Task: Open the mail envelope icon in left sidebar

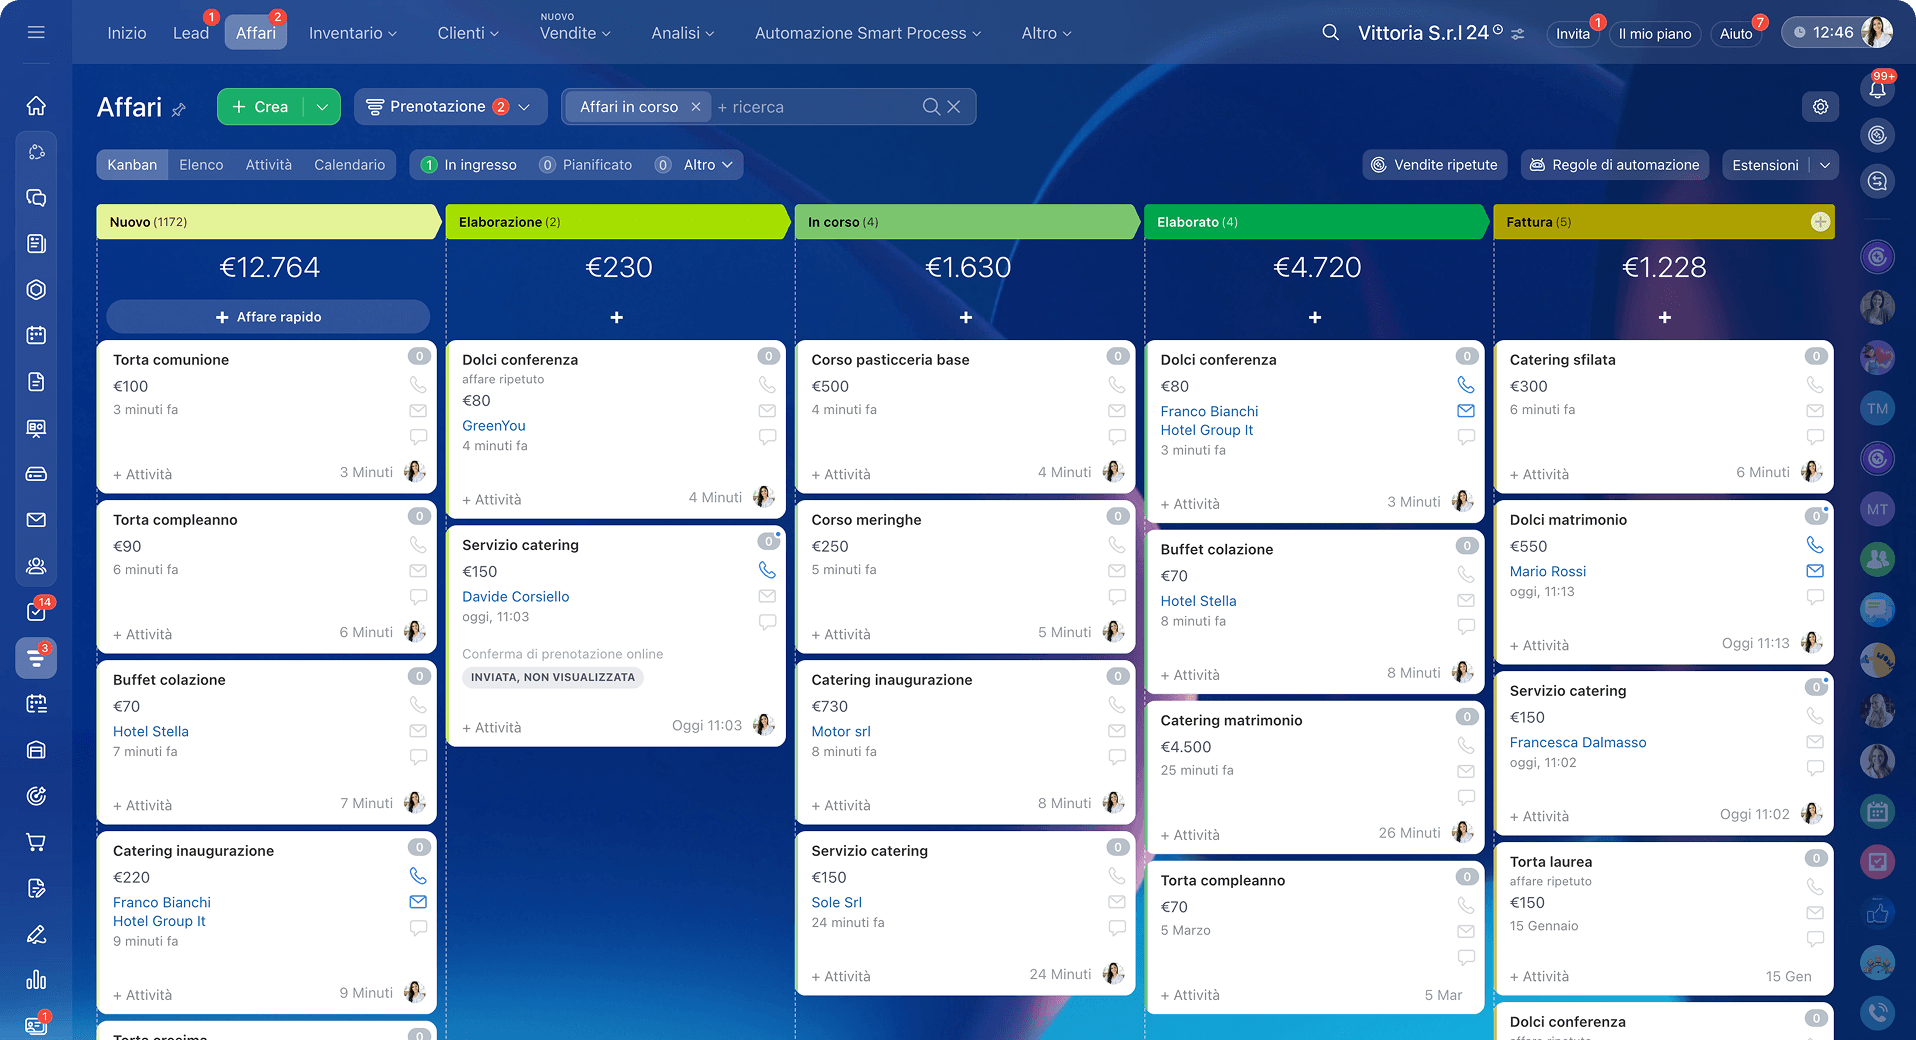Action: pos(36,519)
